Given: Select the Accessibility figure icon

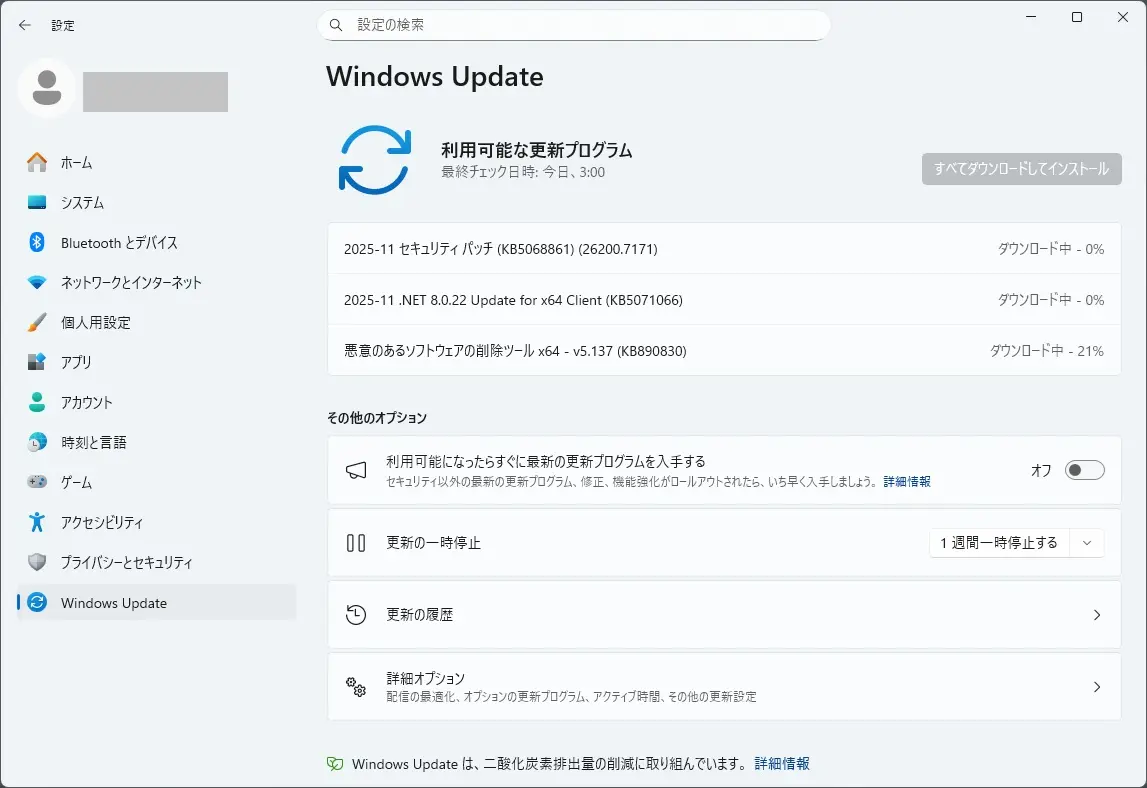Looking at the screenshot, I should [x=37, y=522].
